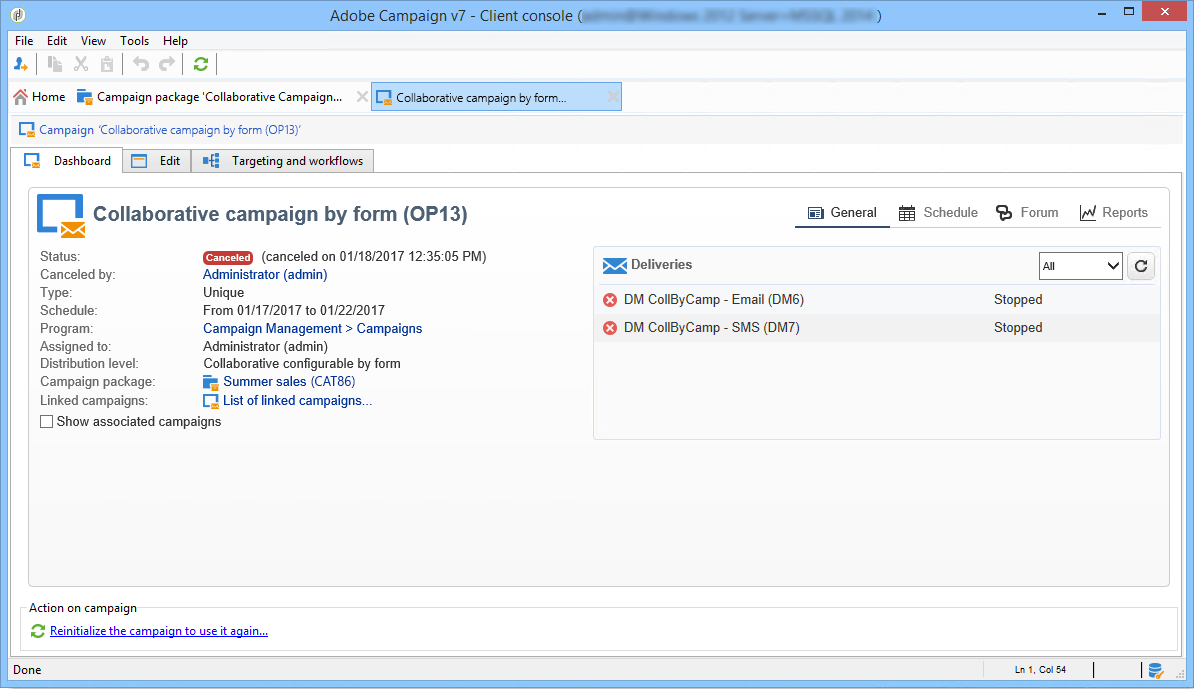Screen dimensions: 1194x689
Task: Click the Ln 1, Col 54 status entry
Action: [x=1040, y=670]
